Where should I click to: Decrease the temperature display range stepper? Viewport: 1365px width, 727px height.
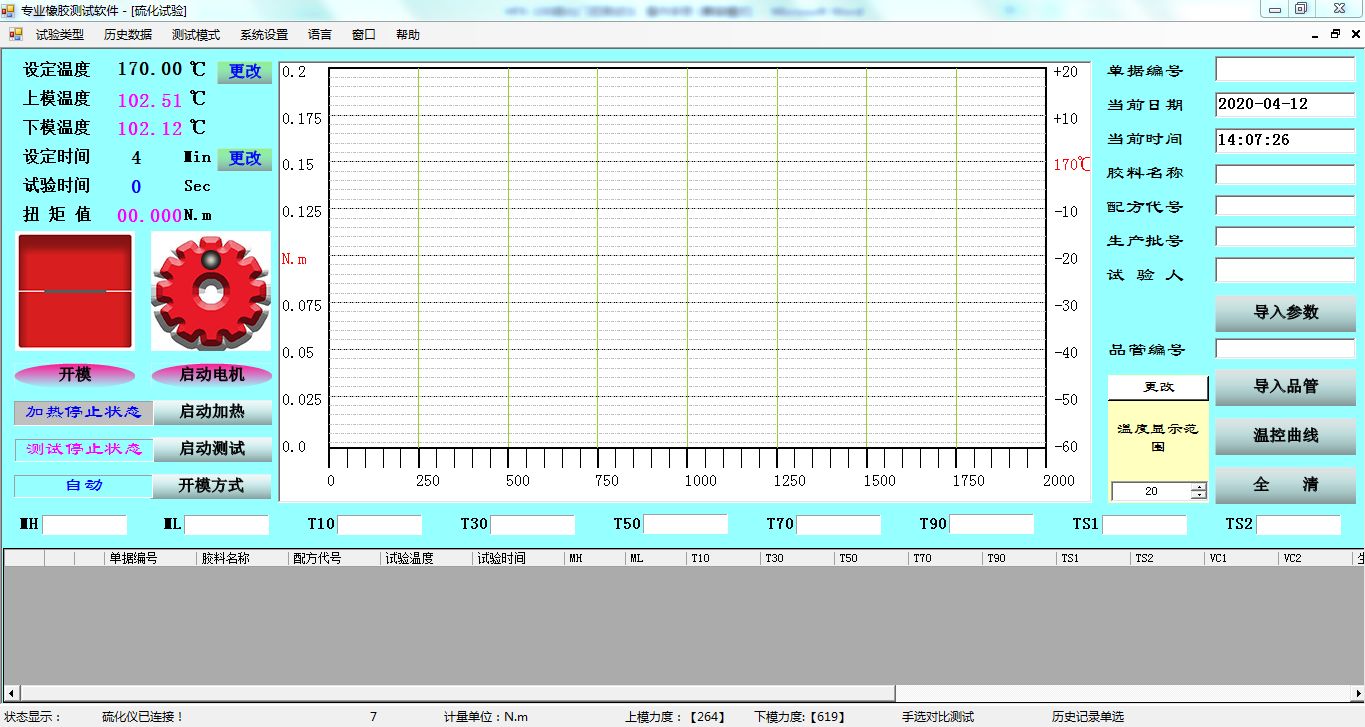[x=1198, y=495]
